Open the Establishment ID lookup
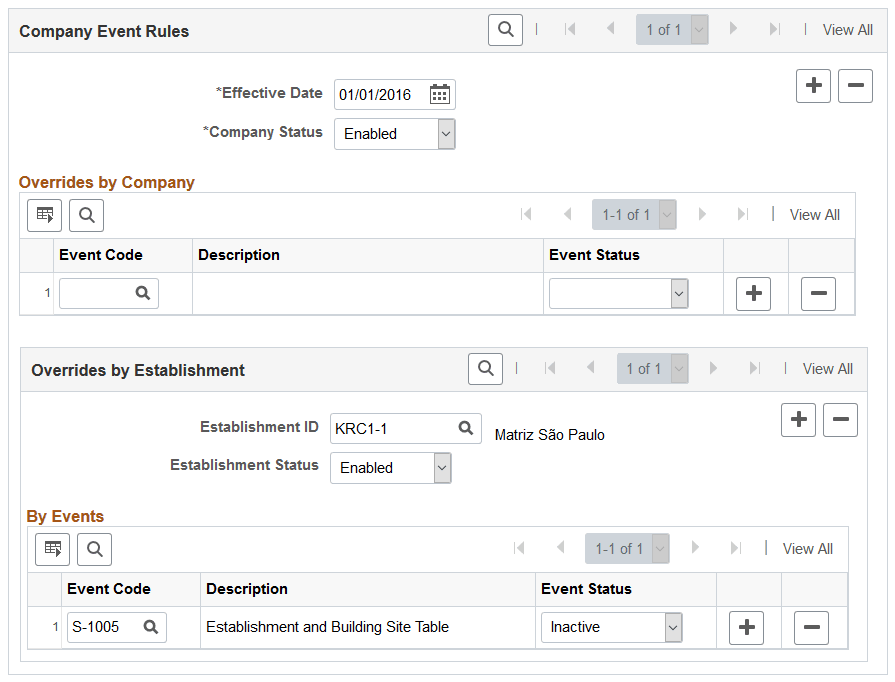Viewport: 895px width, 682px height. pos(464,427)
